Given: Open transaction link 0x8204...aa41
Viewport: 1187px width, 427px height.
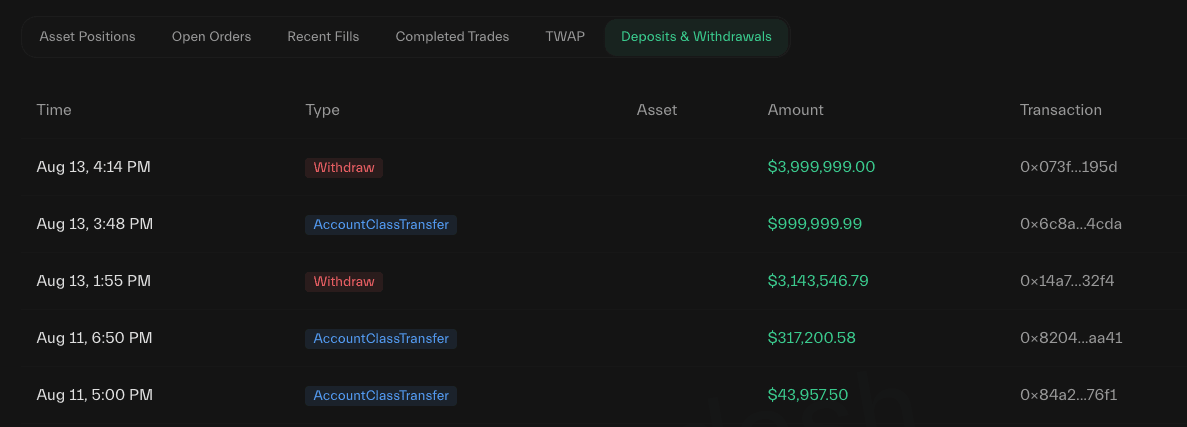Looking at the screenshot, I should point(1070,338).
